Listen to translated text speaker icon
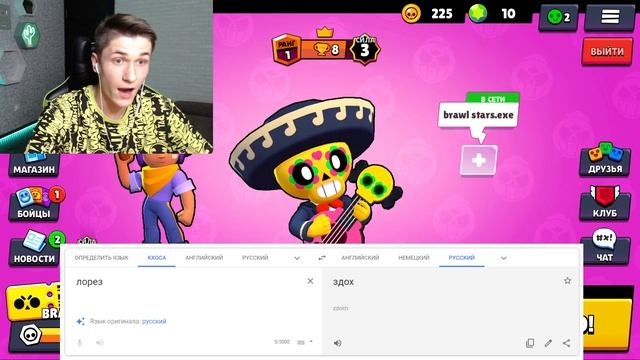The height and width of the screenshot is (360, 640). [338, 343]
